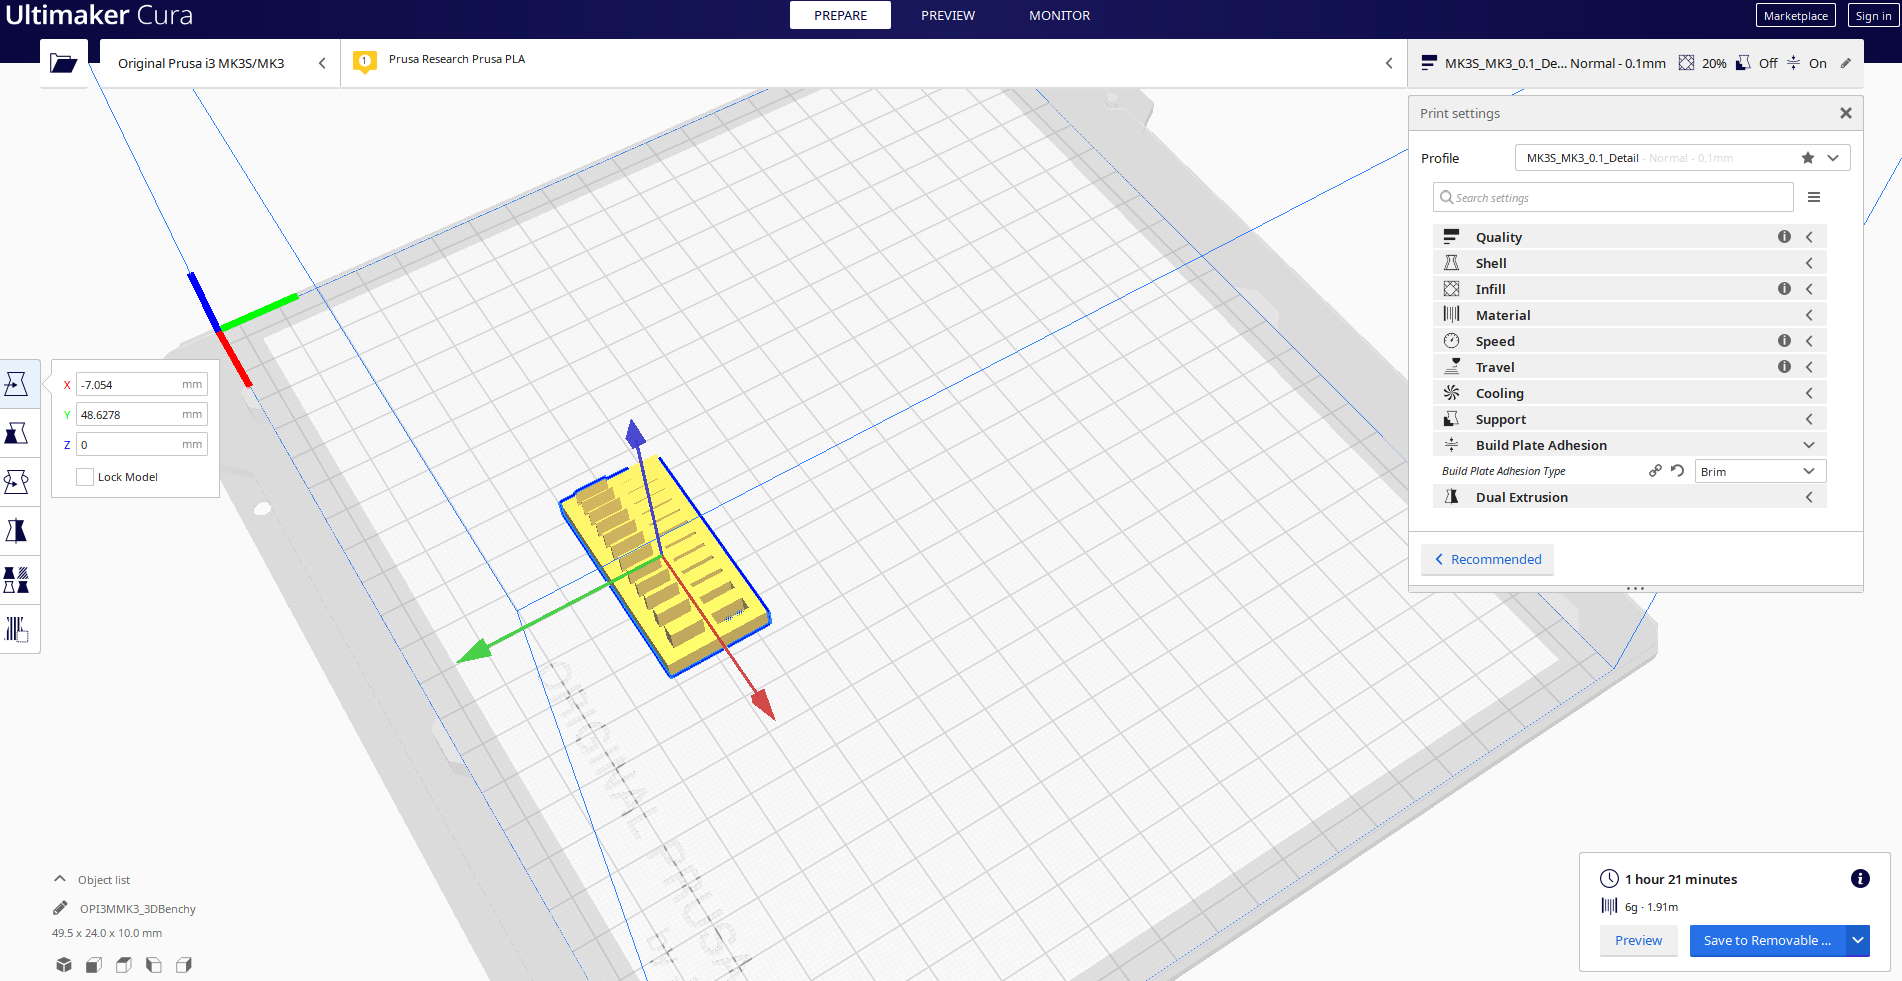Click the profile star icon
This screenshot has height=981, width=1902.
click(1808, 158)
